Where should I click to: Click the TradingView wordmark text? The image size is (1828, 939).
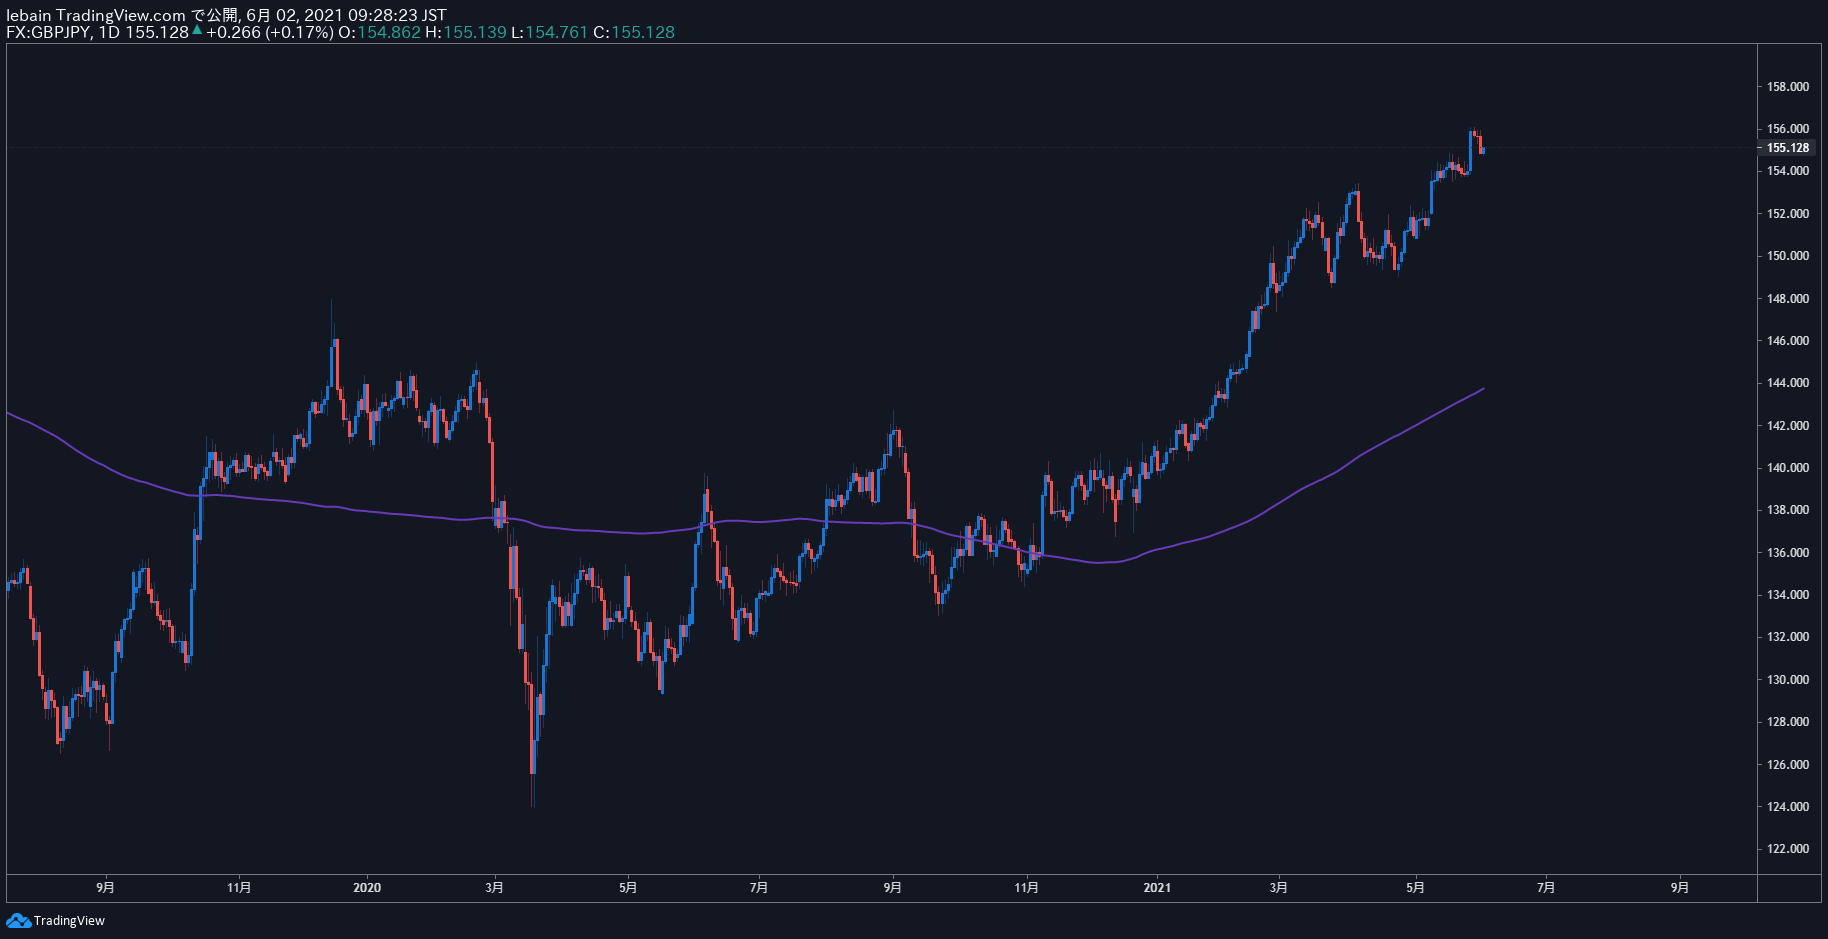[69, 920]
